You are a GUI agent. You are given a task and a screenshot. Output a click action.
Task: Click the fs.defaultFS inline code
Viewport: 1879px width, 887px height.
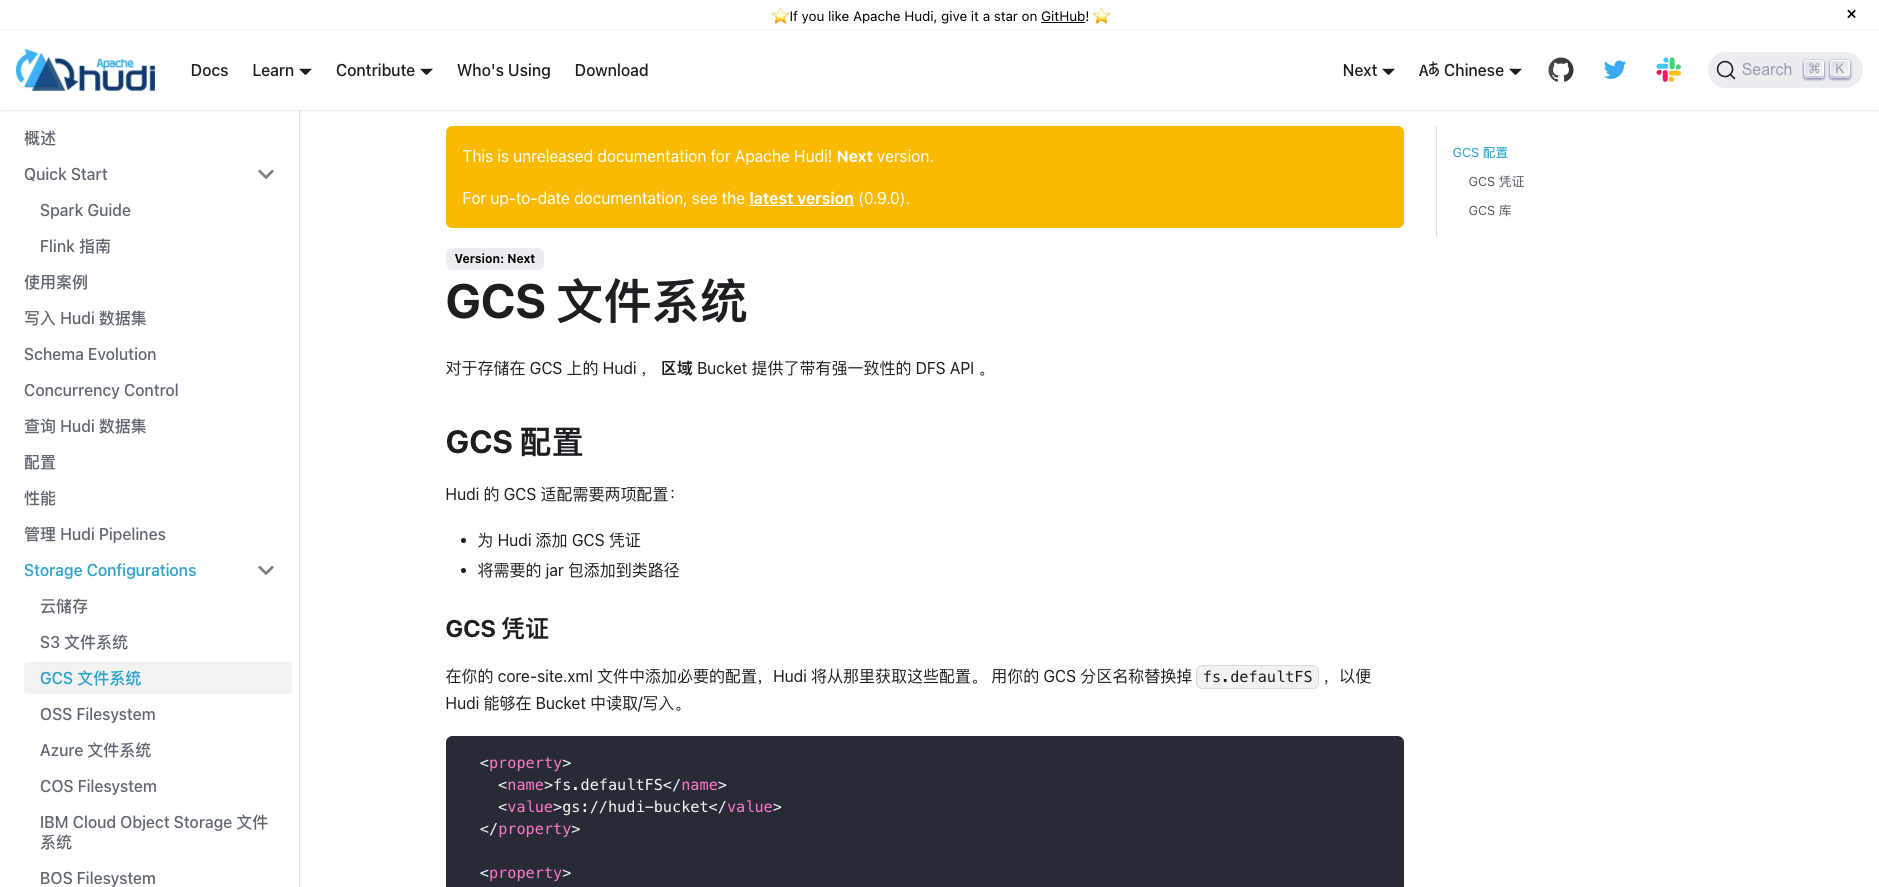point(1258,677)
